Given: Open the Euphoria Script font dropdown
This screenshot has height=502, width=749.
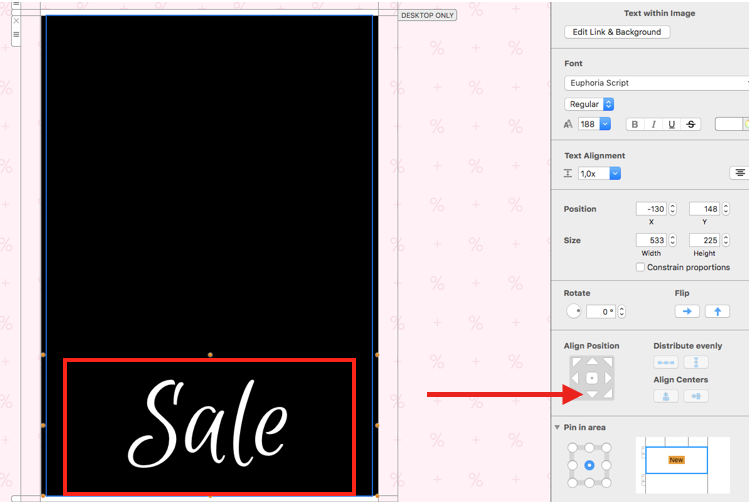Looking at the screenshot, I should coord(656,83).
